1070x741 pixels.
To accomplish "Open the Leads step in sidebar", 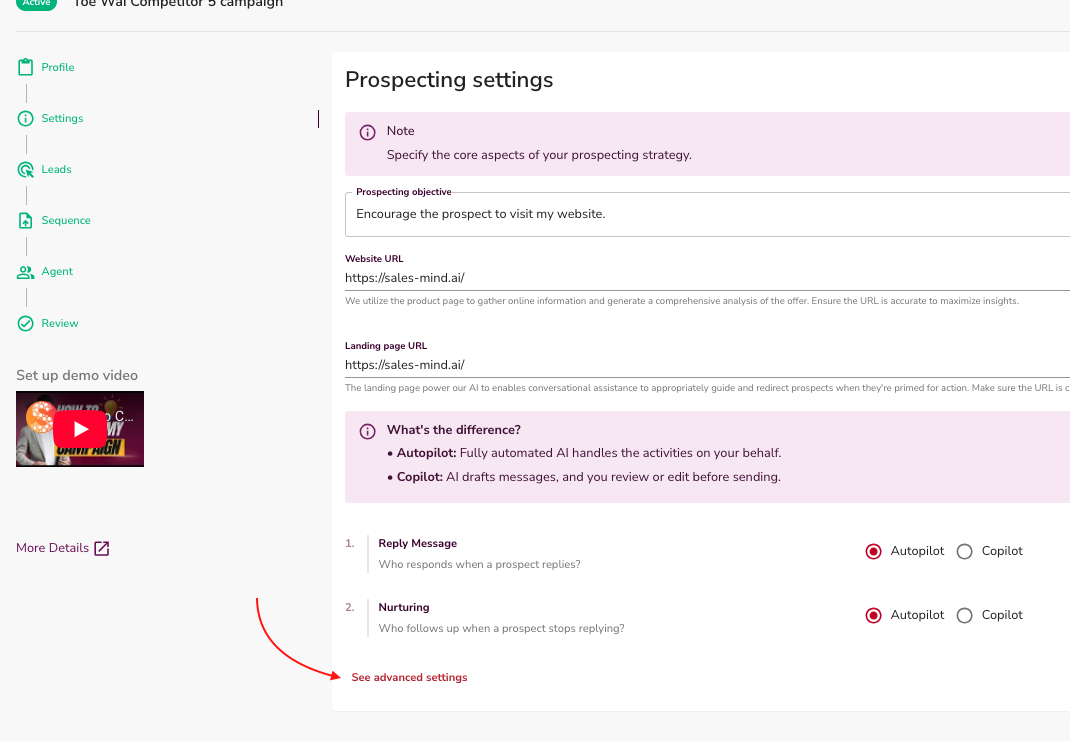I will coord(56,170).
